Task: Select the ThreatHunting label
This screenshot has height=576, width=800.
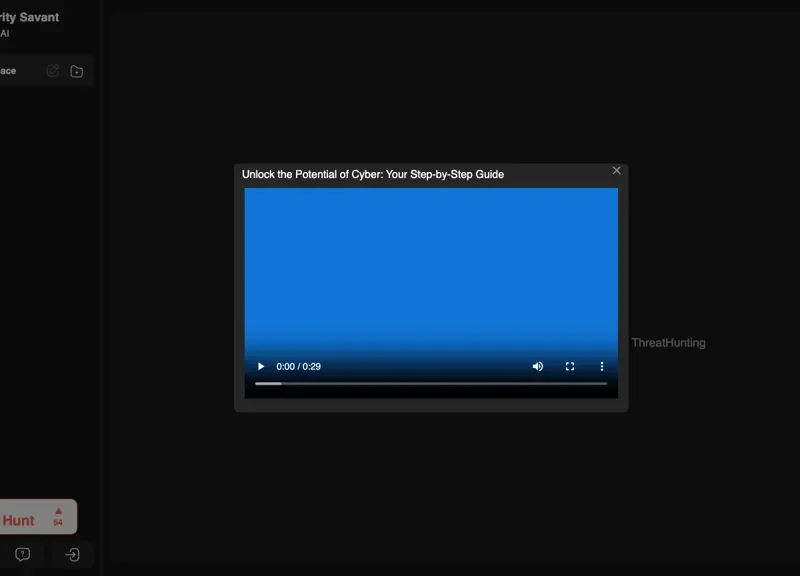Action: coord(668,343)
